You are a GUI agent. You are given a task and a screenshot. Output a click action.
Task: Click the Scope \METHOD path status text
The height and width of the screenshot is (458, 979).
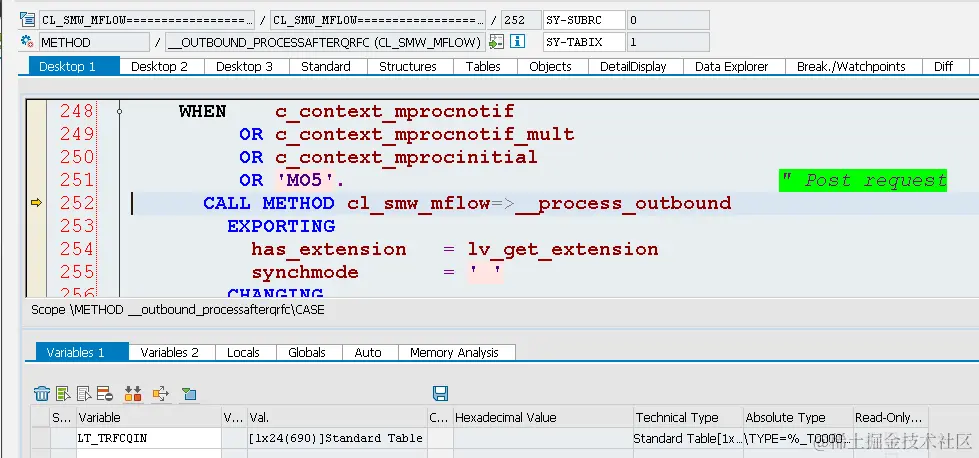click(178, 309)
